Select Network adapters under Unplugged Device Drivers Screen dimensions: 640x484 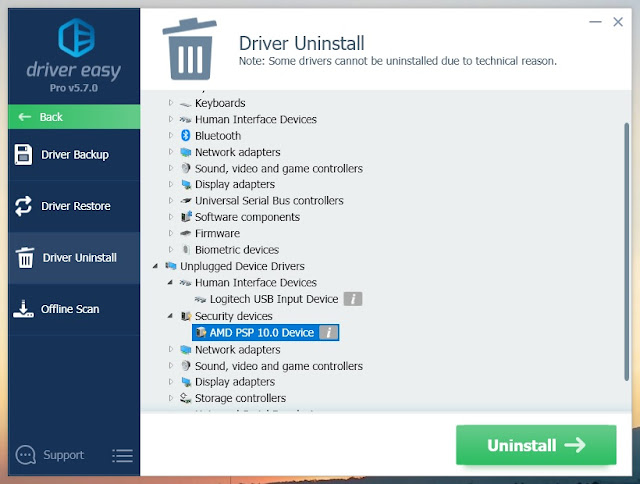click(238, 350)
